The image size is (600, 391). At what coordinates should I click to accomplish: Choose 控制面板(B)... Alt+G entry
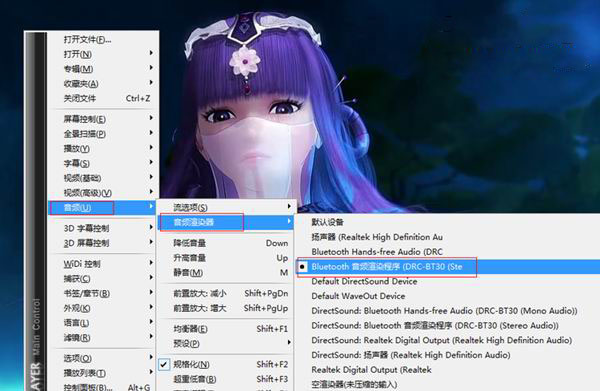[x=103, y=386]
